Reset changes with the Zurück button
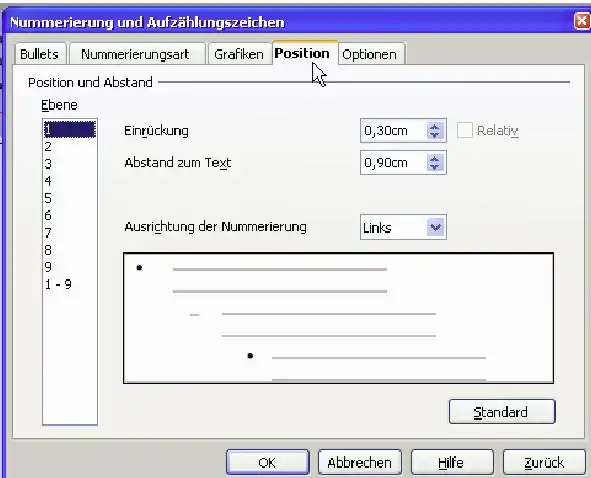591x478 pixels. click(544, 462)
